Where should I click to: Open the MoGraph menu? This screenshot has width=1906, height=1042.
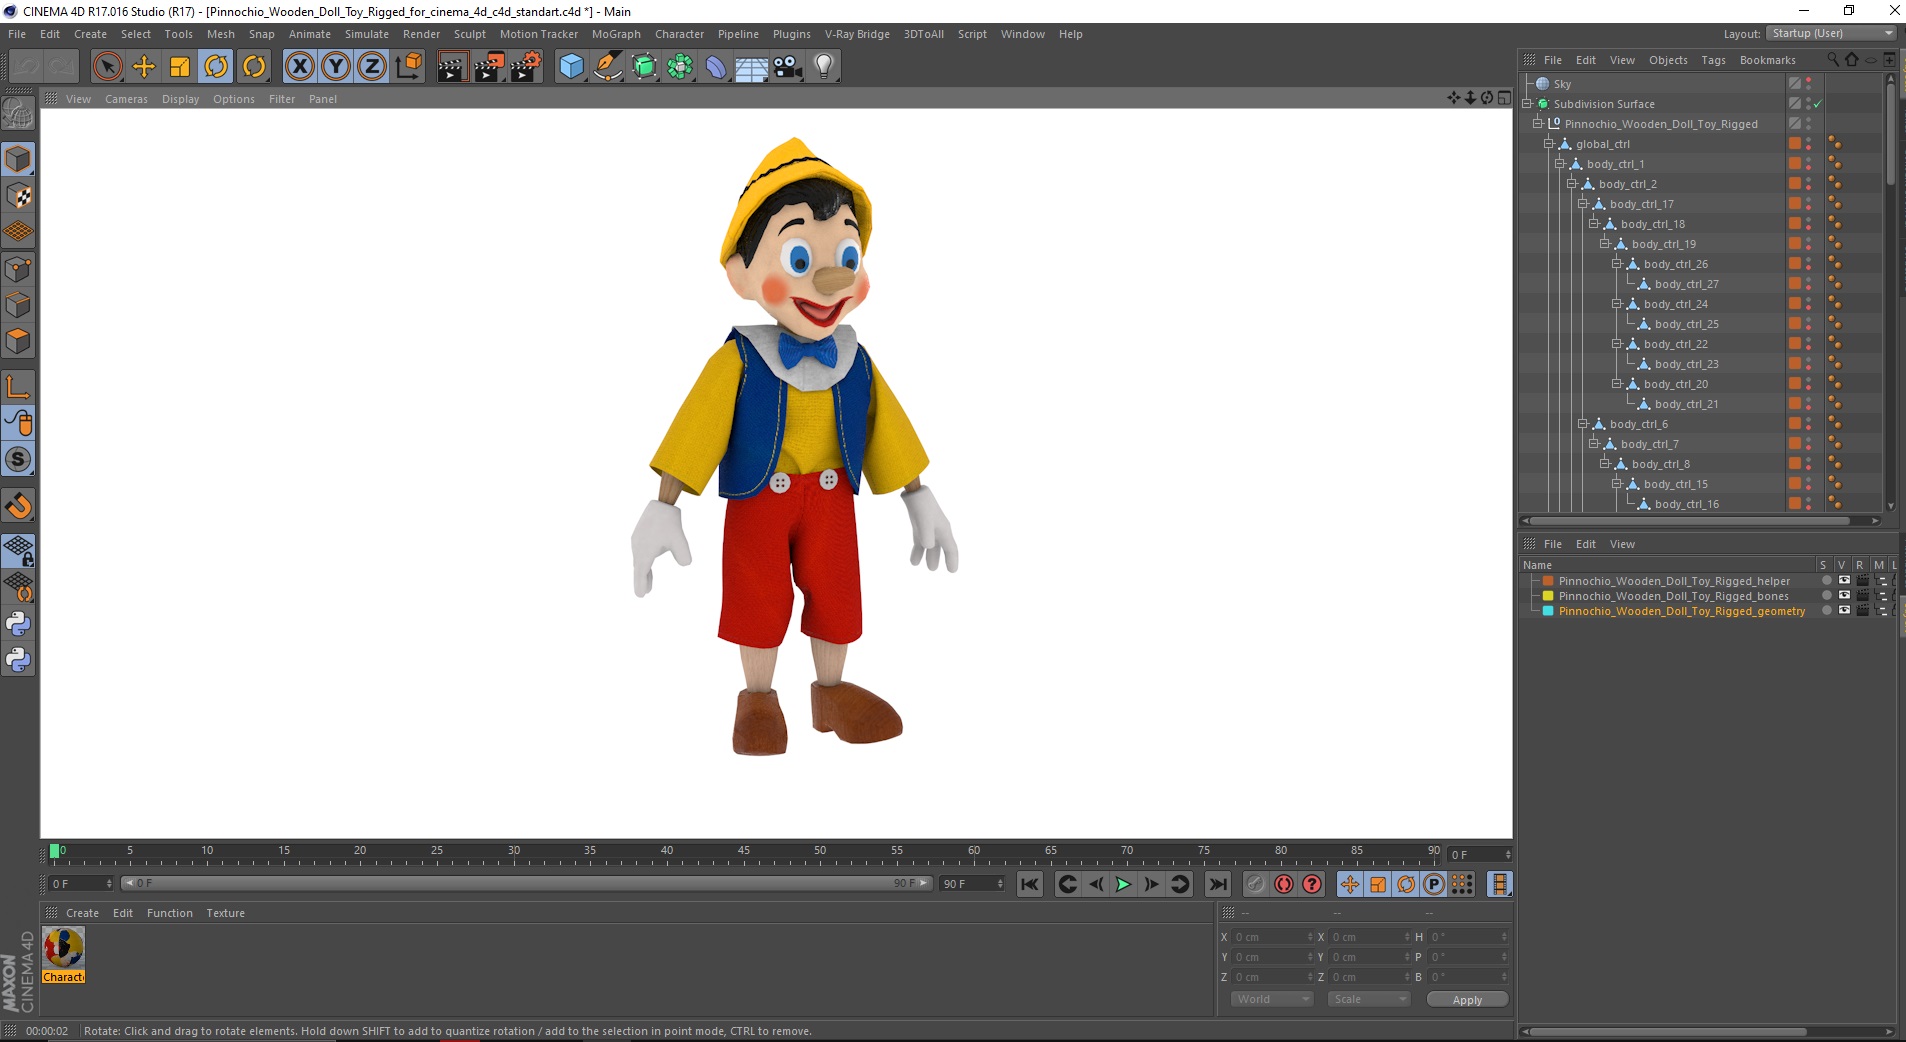tap(616, 34)
